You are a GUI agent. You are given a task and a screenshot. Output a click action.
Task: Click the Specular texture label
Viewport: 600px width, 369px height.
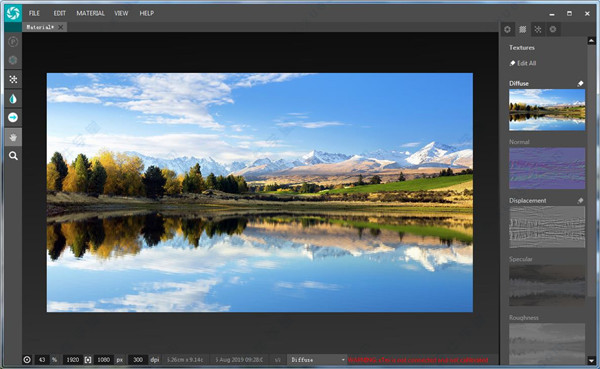coord(520,259)
